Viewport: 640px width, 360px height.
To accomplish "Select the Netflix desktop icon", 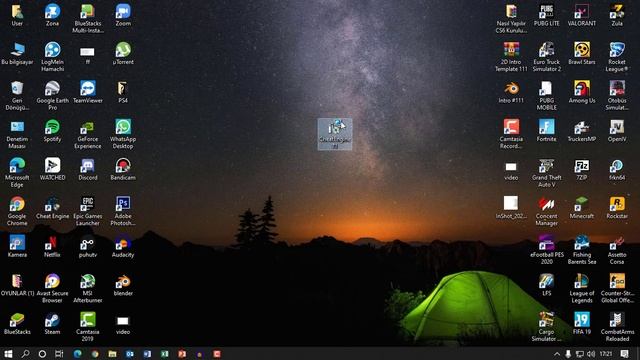I will 52,247.
